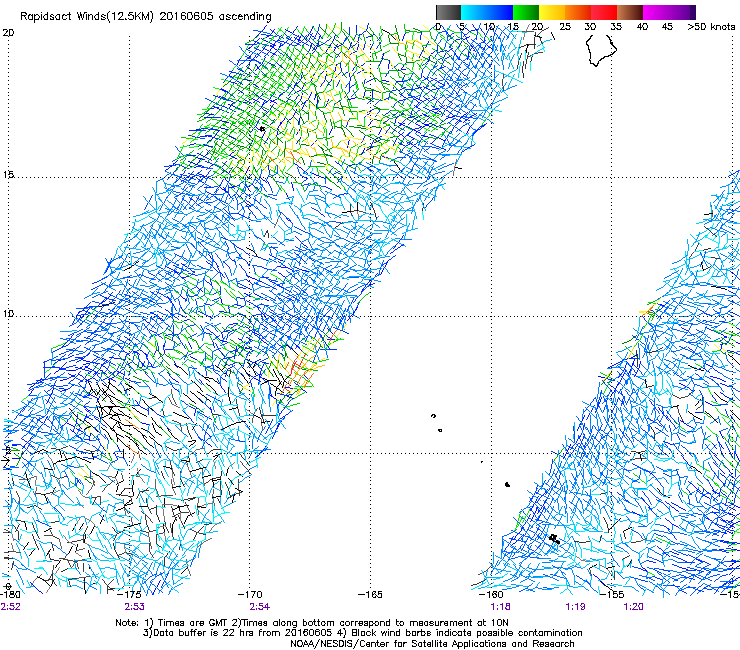Click the dark purple 45–50 knots color bar segment
The width and height of the screenshot is (740, 650).
click(x=682, y=12)
